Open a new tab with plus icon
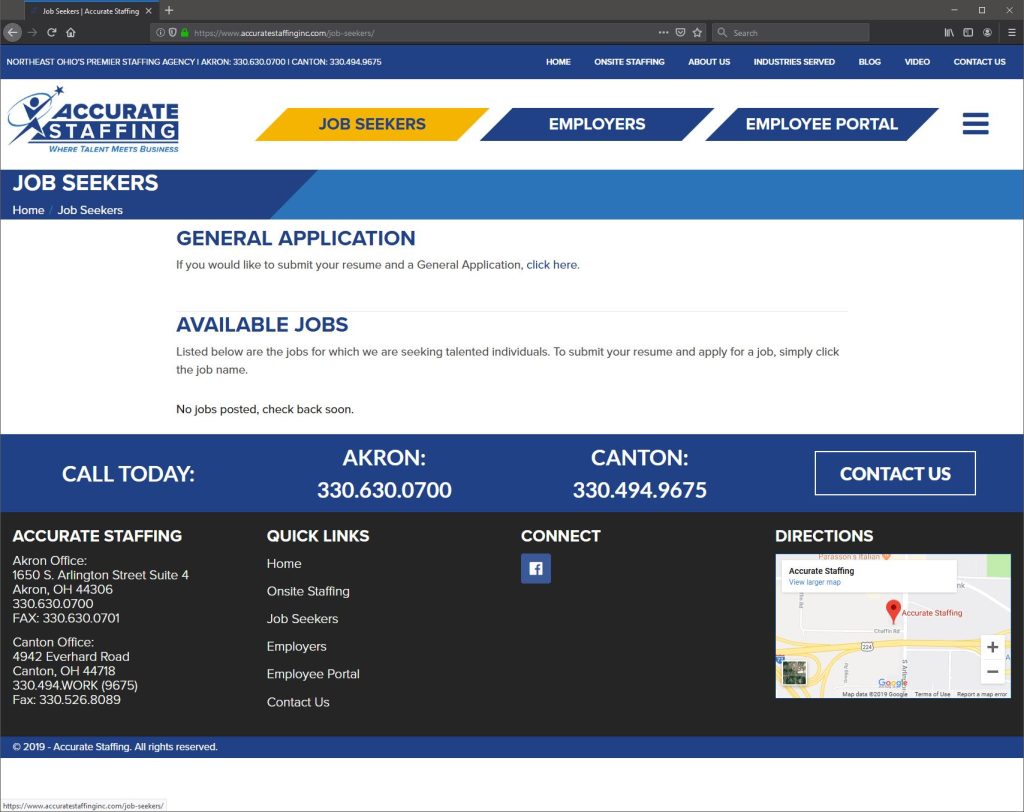This screenshot has width=1024, height=812. click(169, 10)
